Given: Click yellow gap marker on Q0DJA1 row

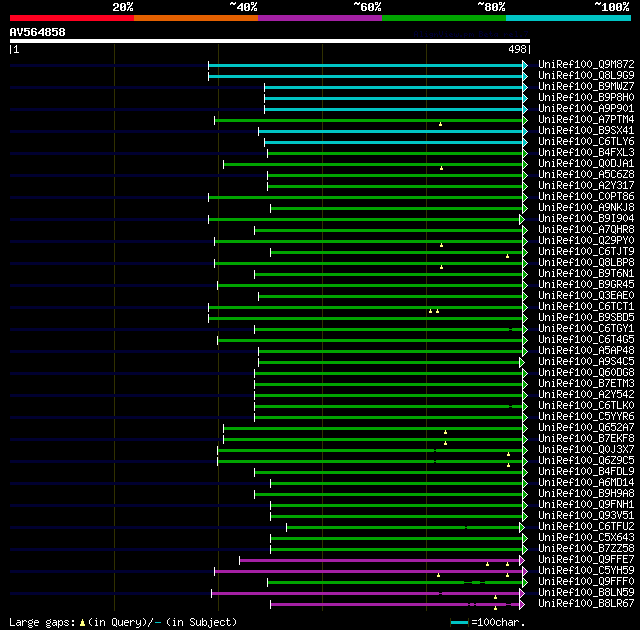Looking at the screenshot, I should point(441,168).
